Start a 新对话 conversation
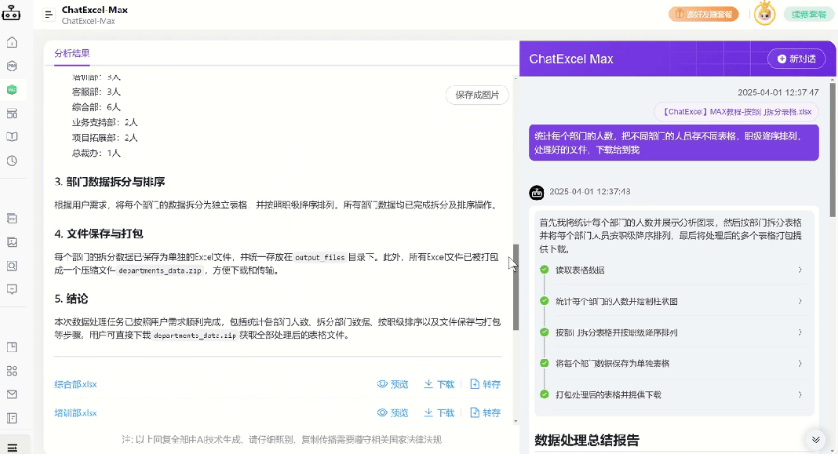 tap(796, 59)
